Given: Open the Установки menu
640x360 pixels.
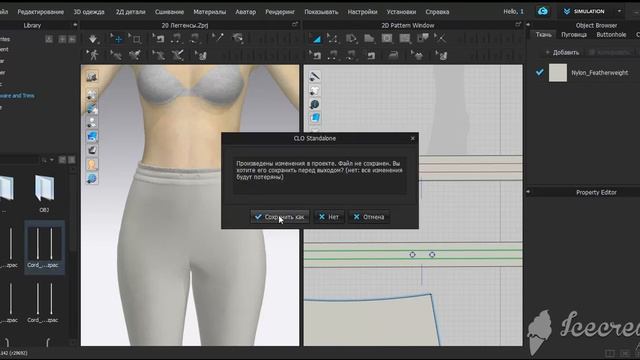Looking at the screenshot, I should (x=401, y=12).
